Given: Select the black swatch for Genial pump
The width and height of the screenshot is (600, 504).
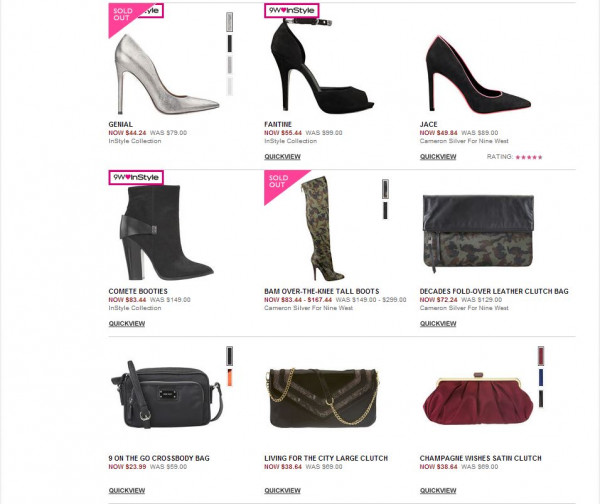Looking at the screenshot, I should point(230,43).
